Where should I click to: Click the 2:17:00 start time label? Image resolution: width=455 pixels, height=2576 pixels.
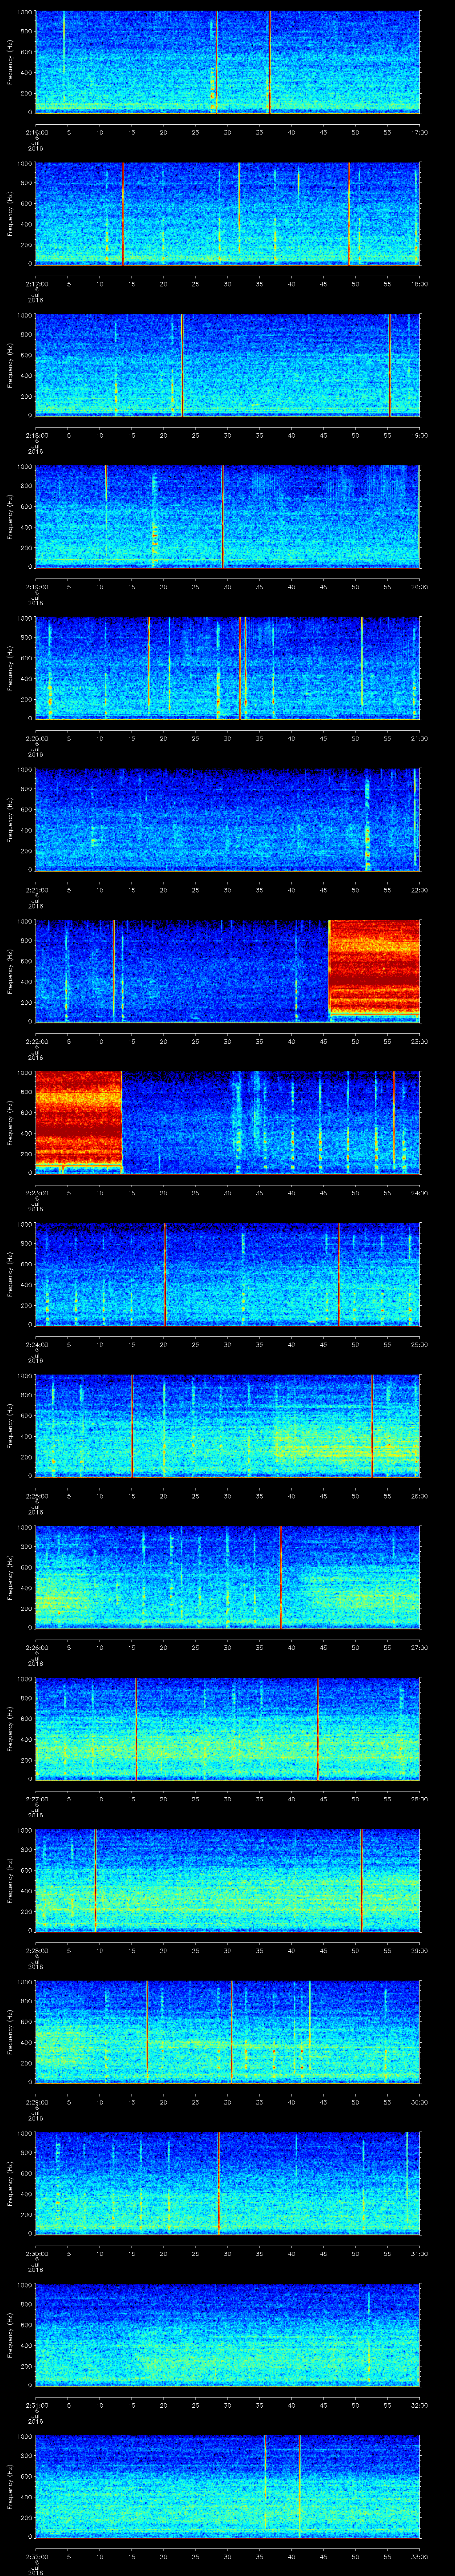[x=36, y=284]
